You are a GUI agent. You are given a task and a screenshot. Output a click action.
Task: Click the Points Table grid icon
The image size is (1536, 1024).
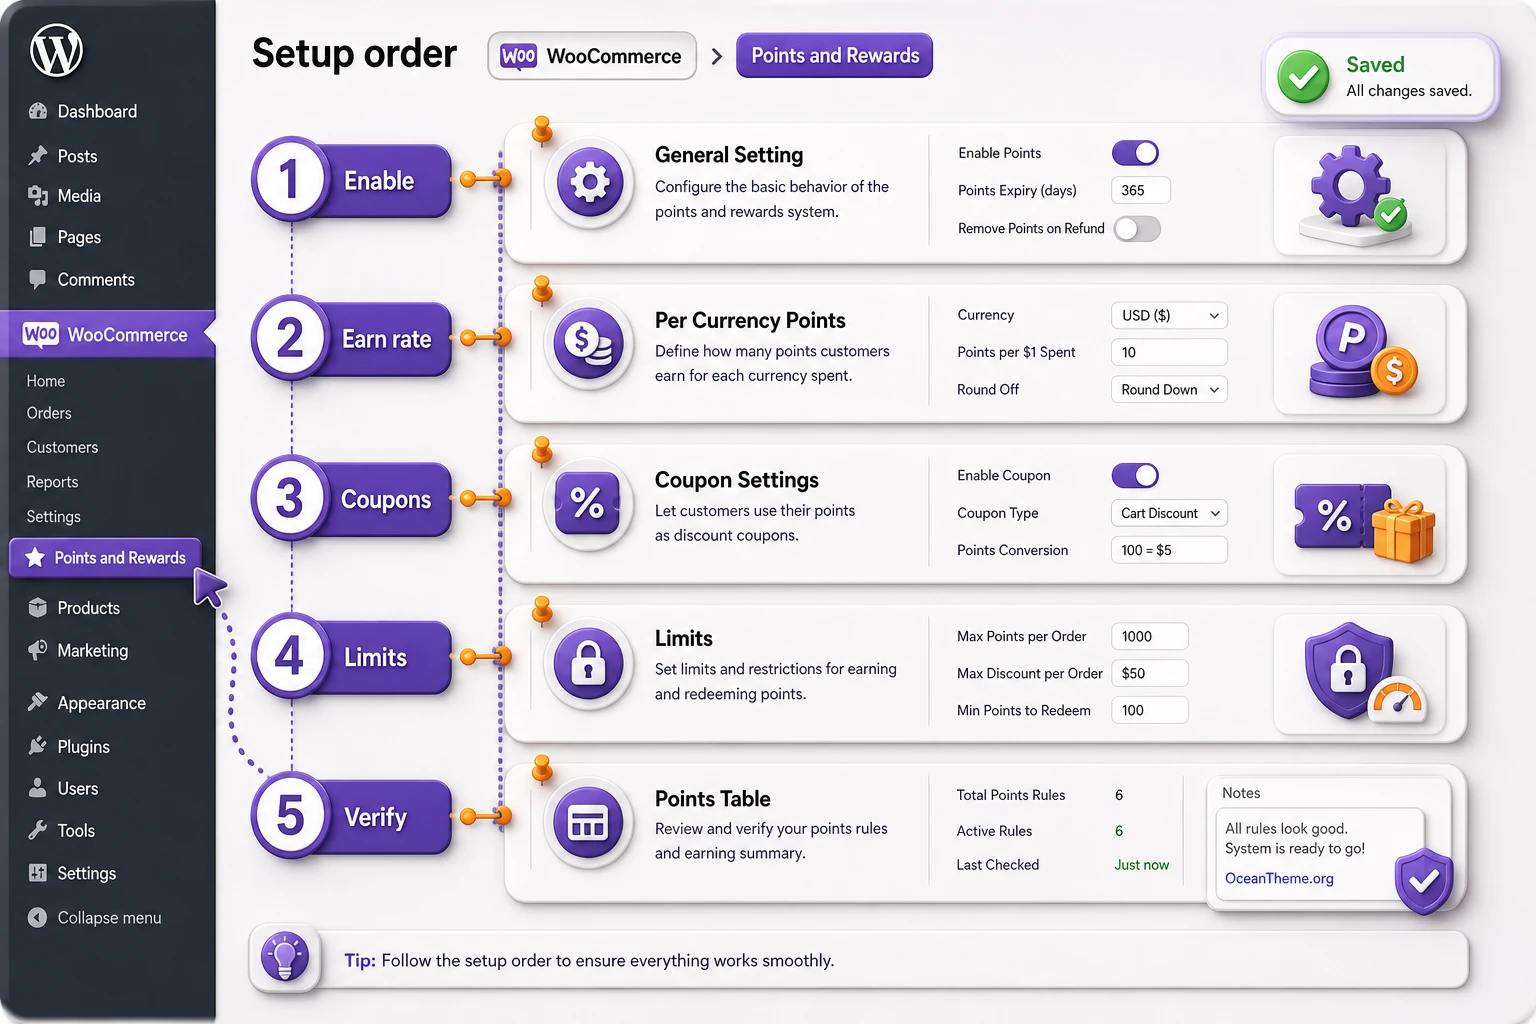[588, 822]
